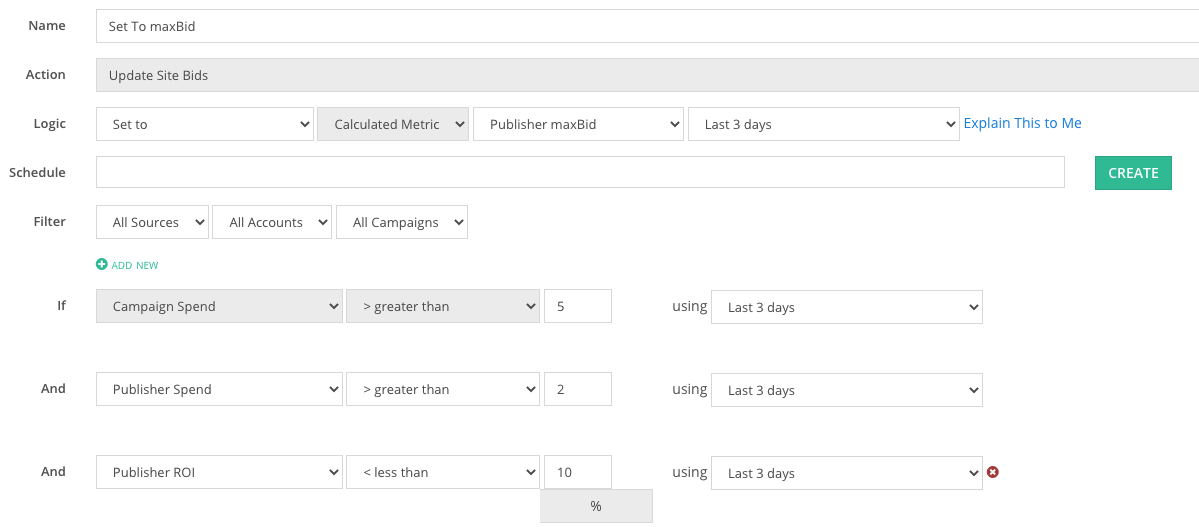Click the percent button below ROI value
Image resolution: width=1199 pixels, height=527 pixels.
(596, 506)
